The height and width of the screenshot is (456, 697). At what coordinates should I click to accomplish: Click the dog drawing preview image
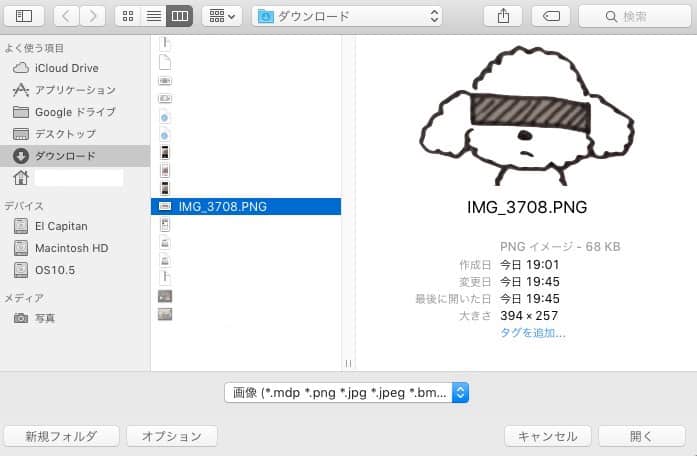coord(527,116)
